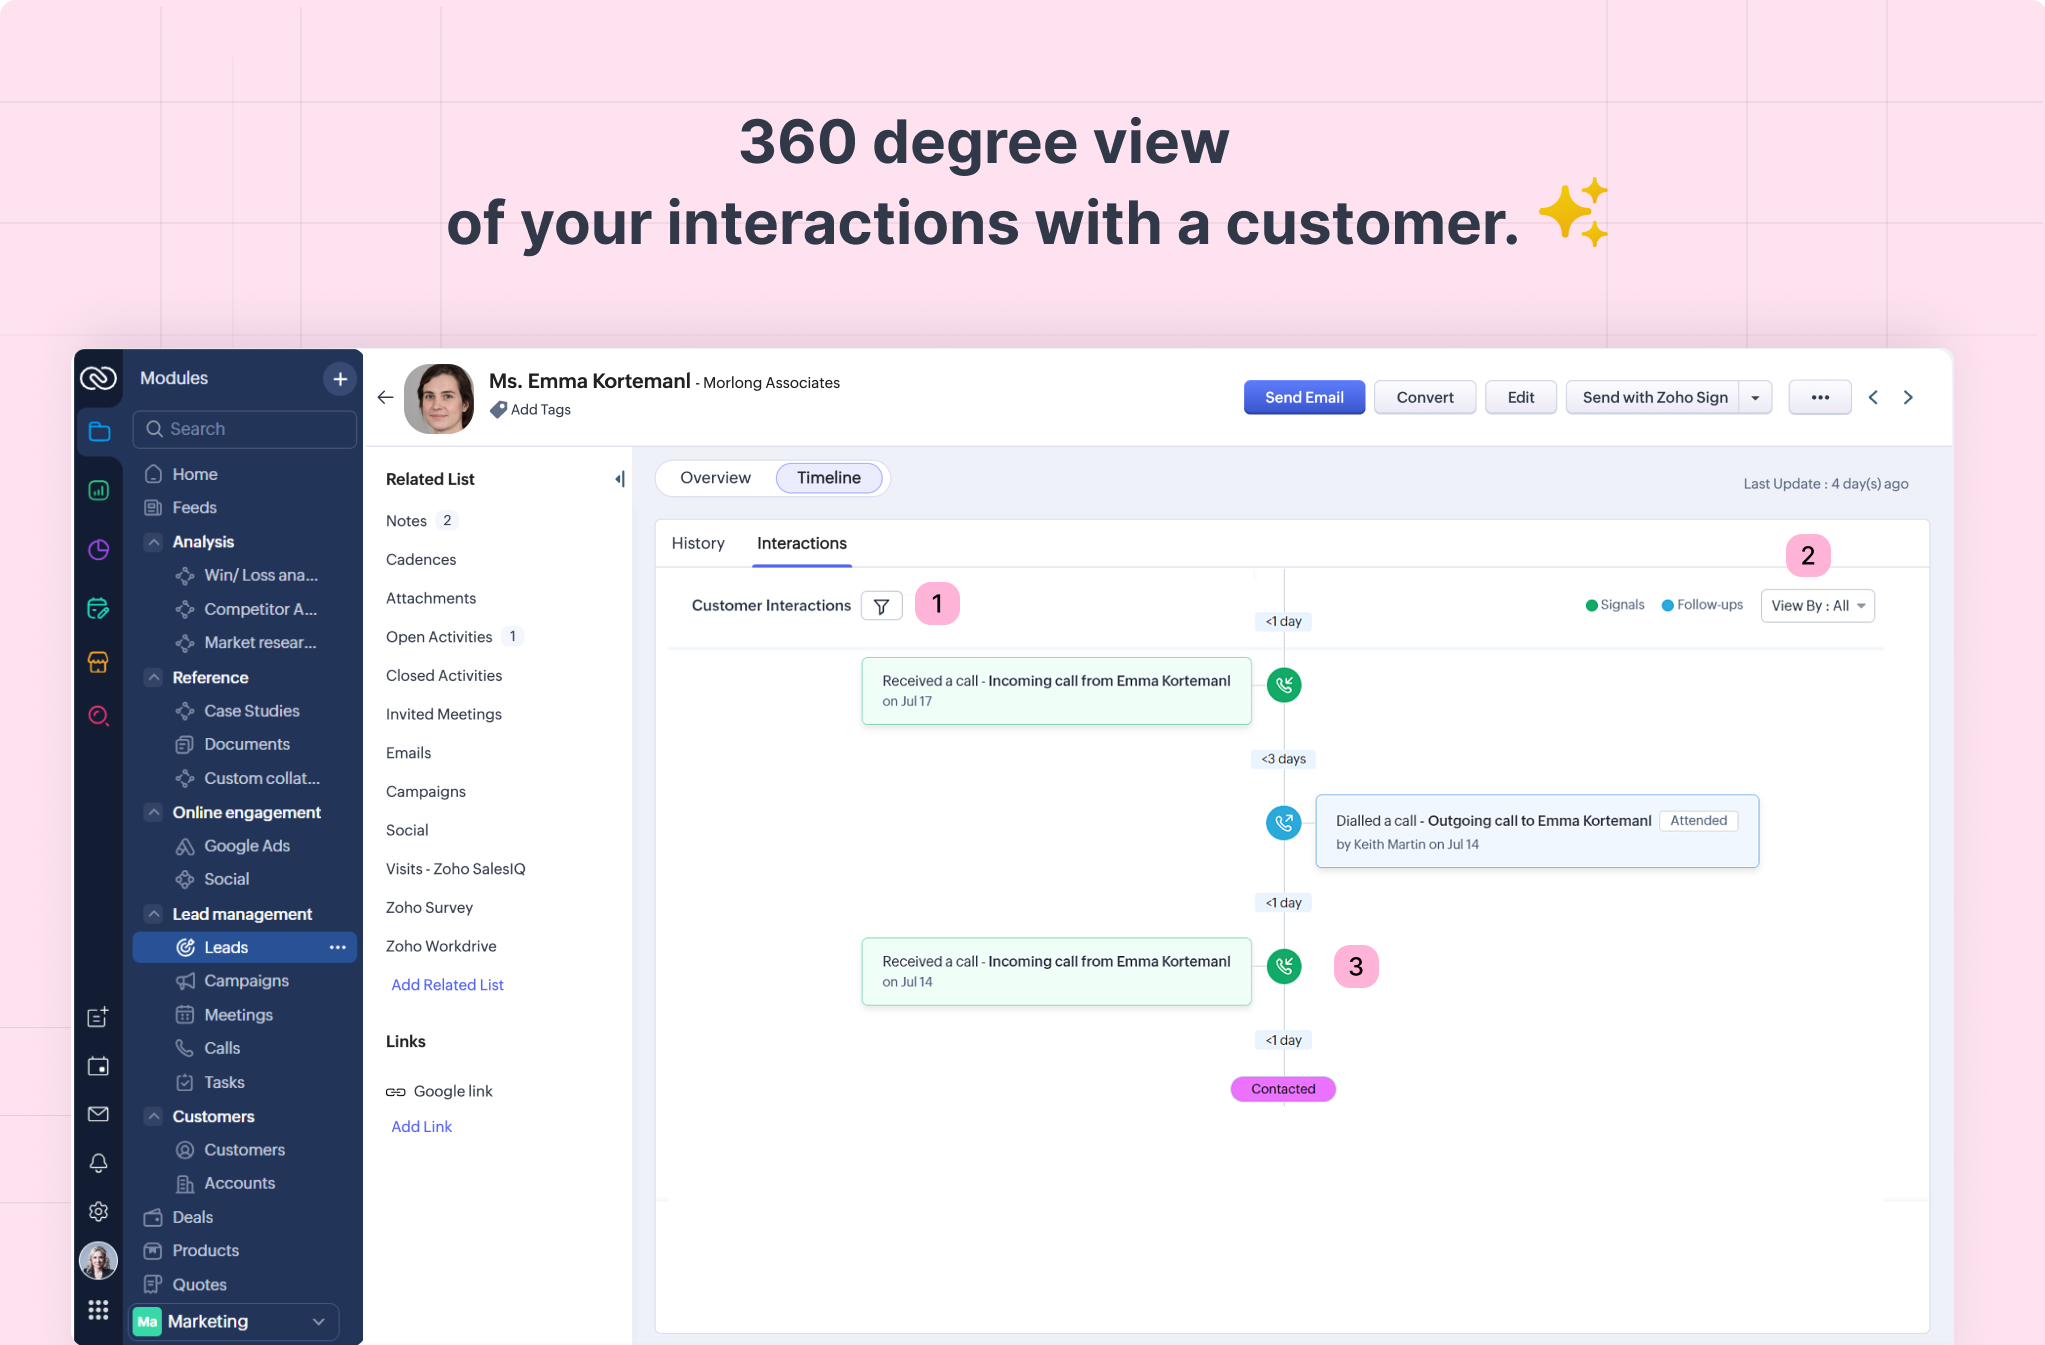Screen dimensions: 2045x1345
Task: Toggle the Signals legend indicator
Action: pyautogui.click(x=1591, y=605)
